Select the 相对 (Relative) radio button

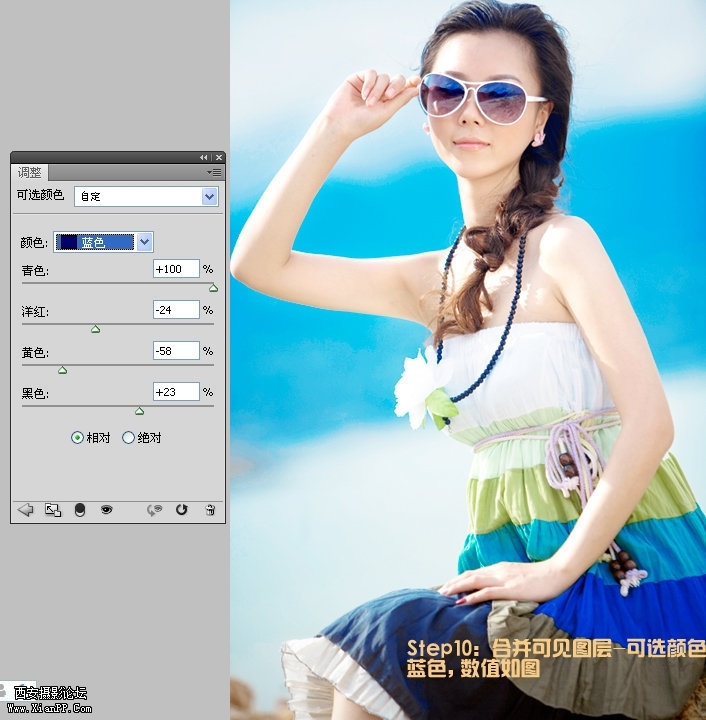(x=78, y=437)
